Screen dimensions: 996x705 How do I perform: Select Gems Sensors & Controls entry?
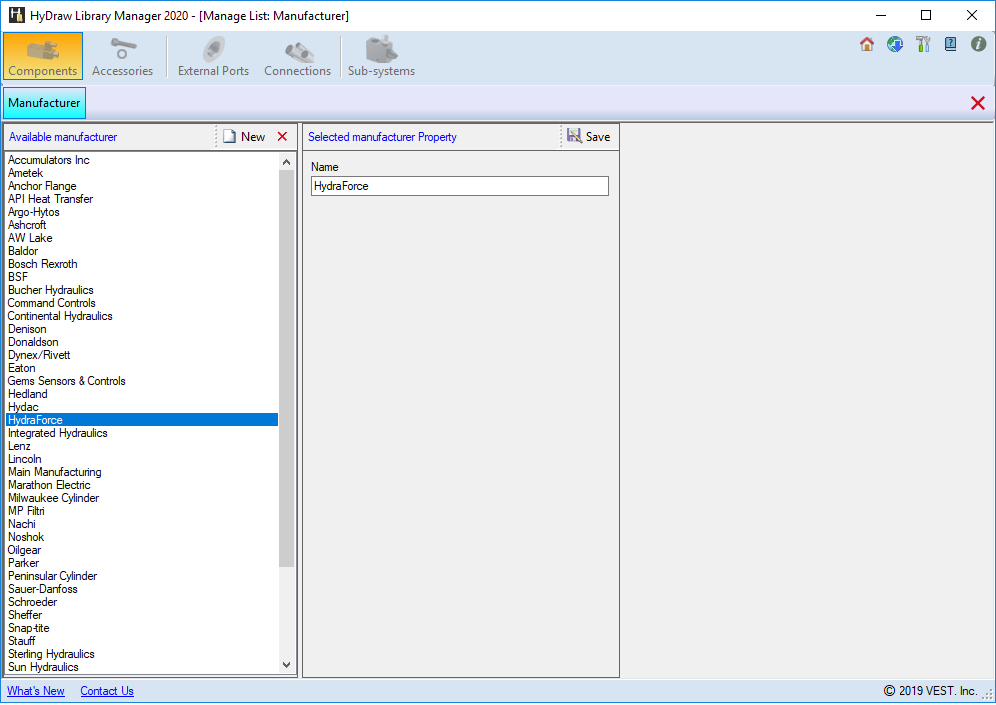(142, 381)
